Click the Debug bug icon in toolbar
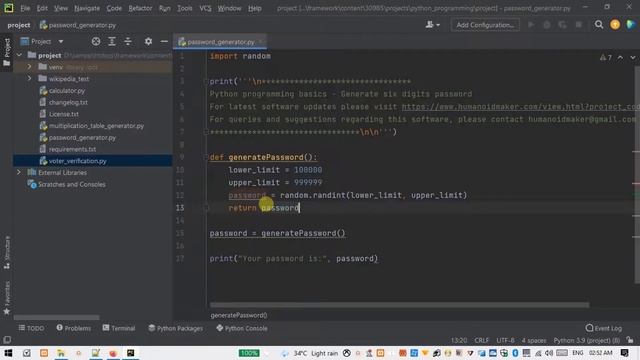 click(547, 25)
